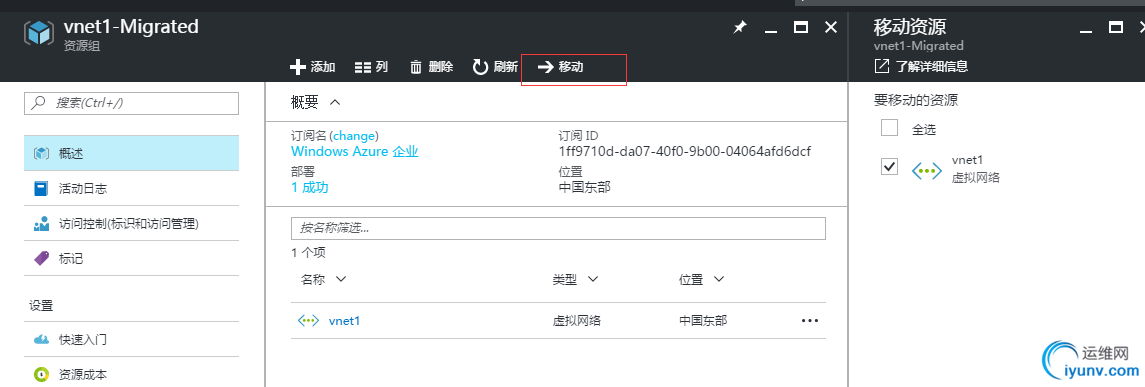Click the 活动日志 book icon
This screenshot has height=387, width=1145.
(41, 188)
